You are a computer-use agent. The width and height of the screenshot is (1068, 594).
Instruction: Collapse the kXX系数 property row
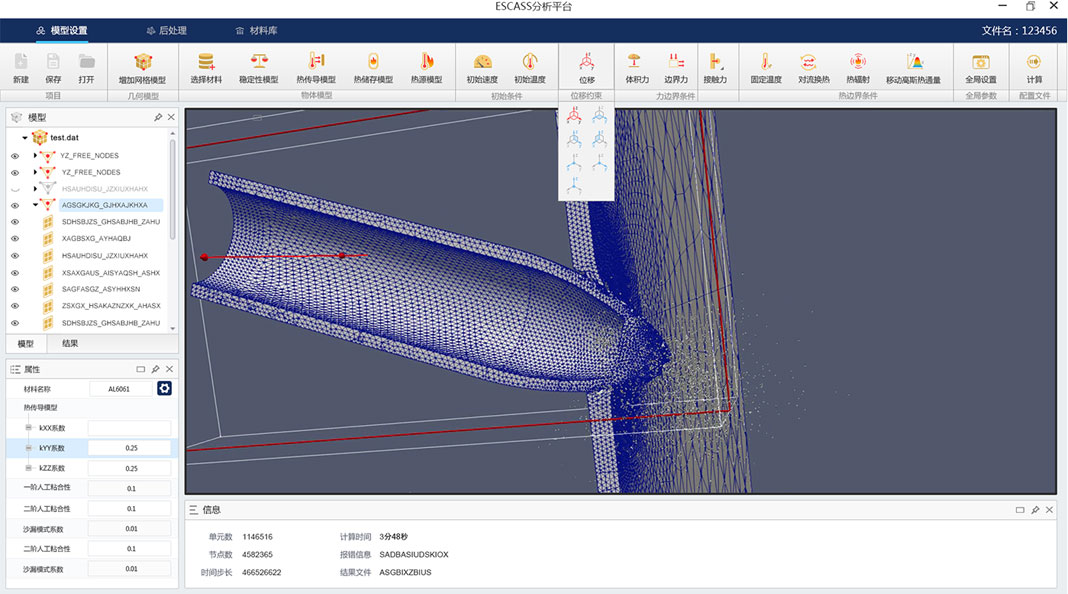(x=29, y=428)
